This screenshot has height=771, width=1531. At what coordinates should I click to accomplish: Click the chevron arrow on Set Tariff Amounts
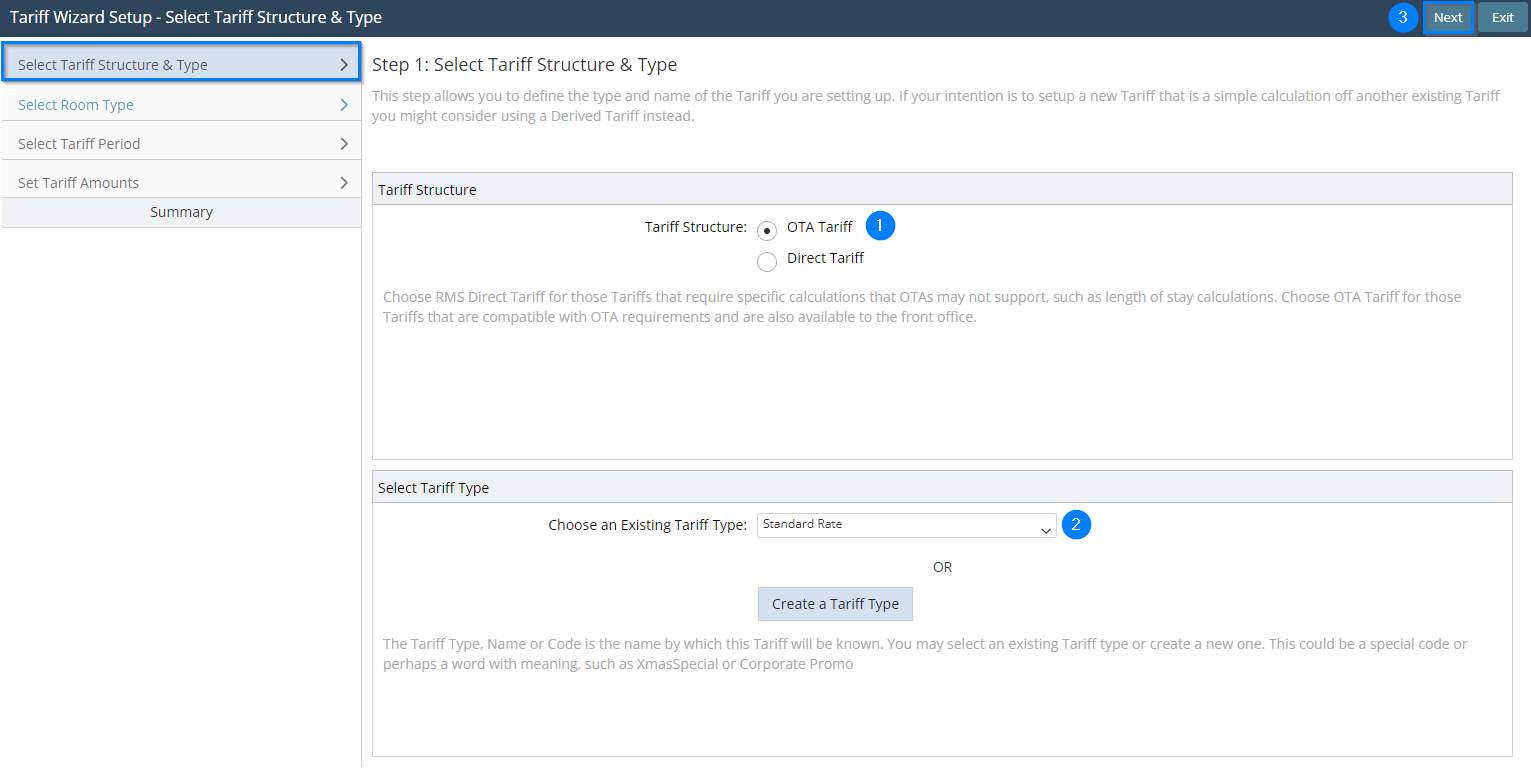click(x=344, y=183)
